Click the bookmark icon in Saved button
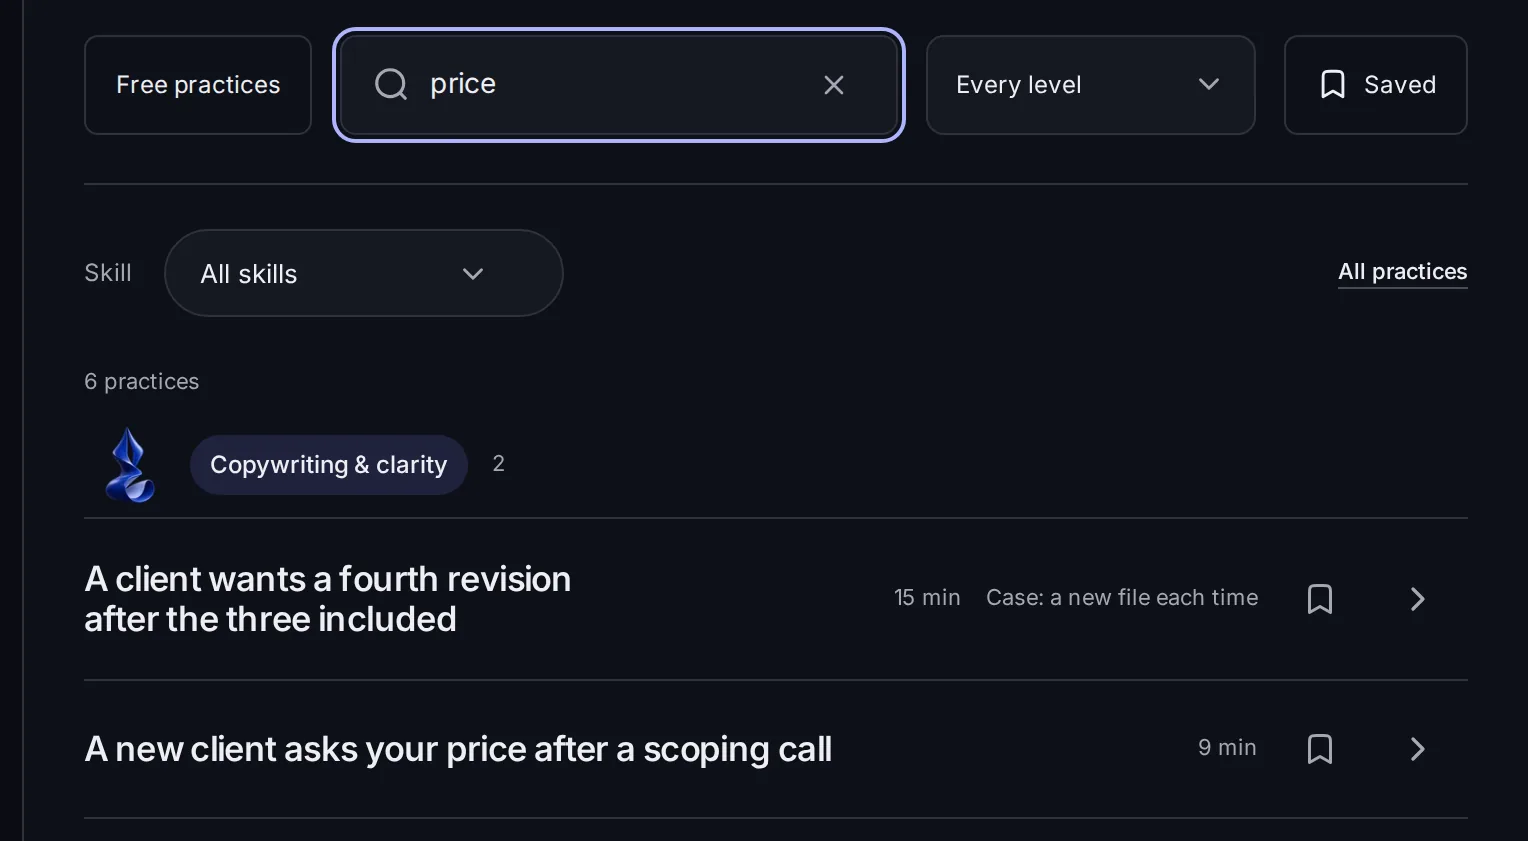1528x841 pixels. [x=1333, y=85]
